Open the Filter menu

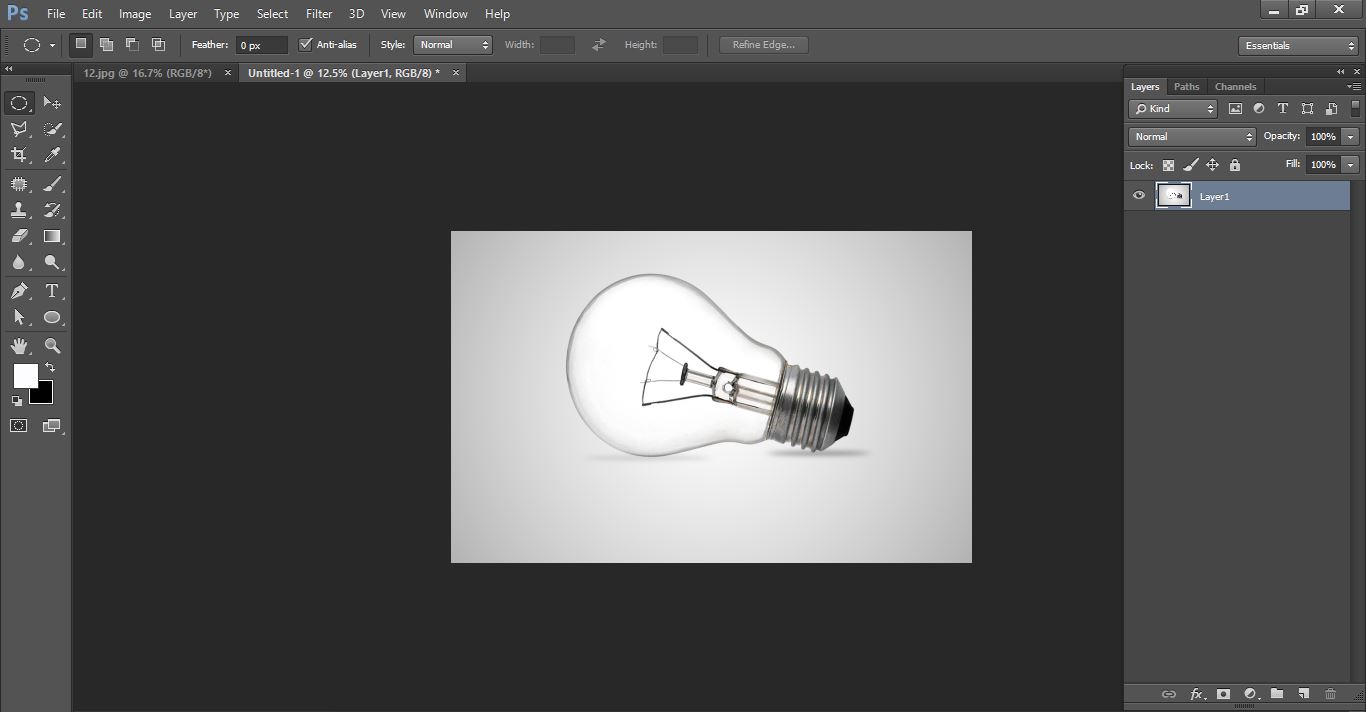pyautogui.click(x=318, y=13)
